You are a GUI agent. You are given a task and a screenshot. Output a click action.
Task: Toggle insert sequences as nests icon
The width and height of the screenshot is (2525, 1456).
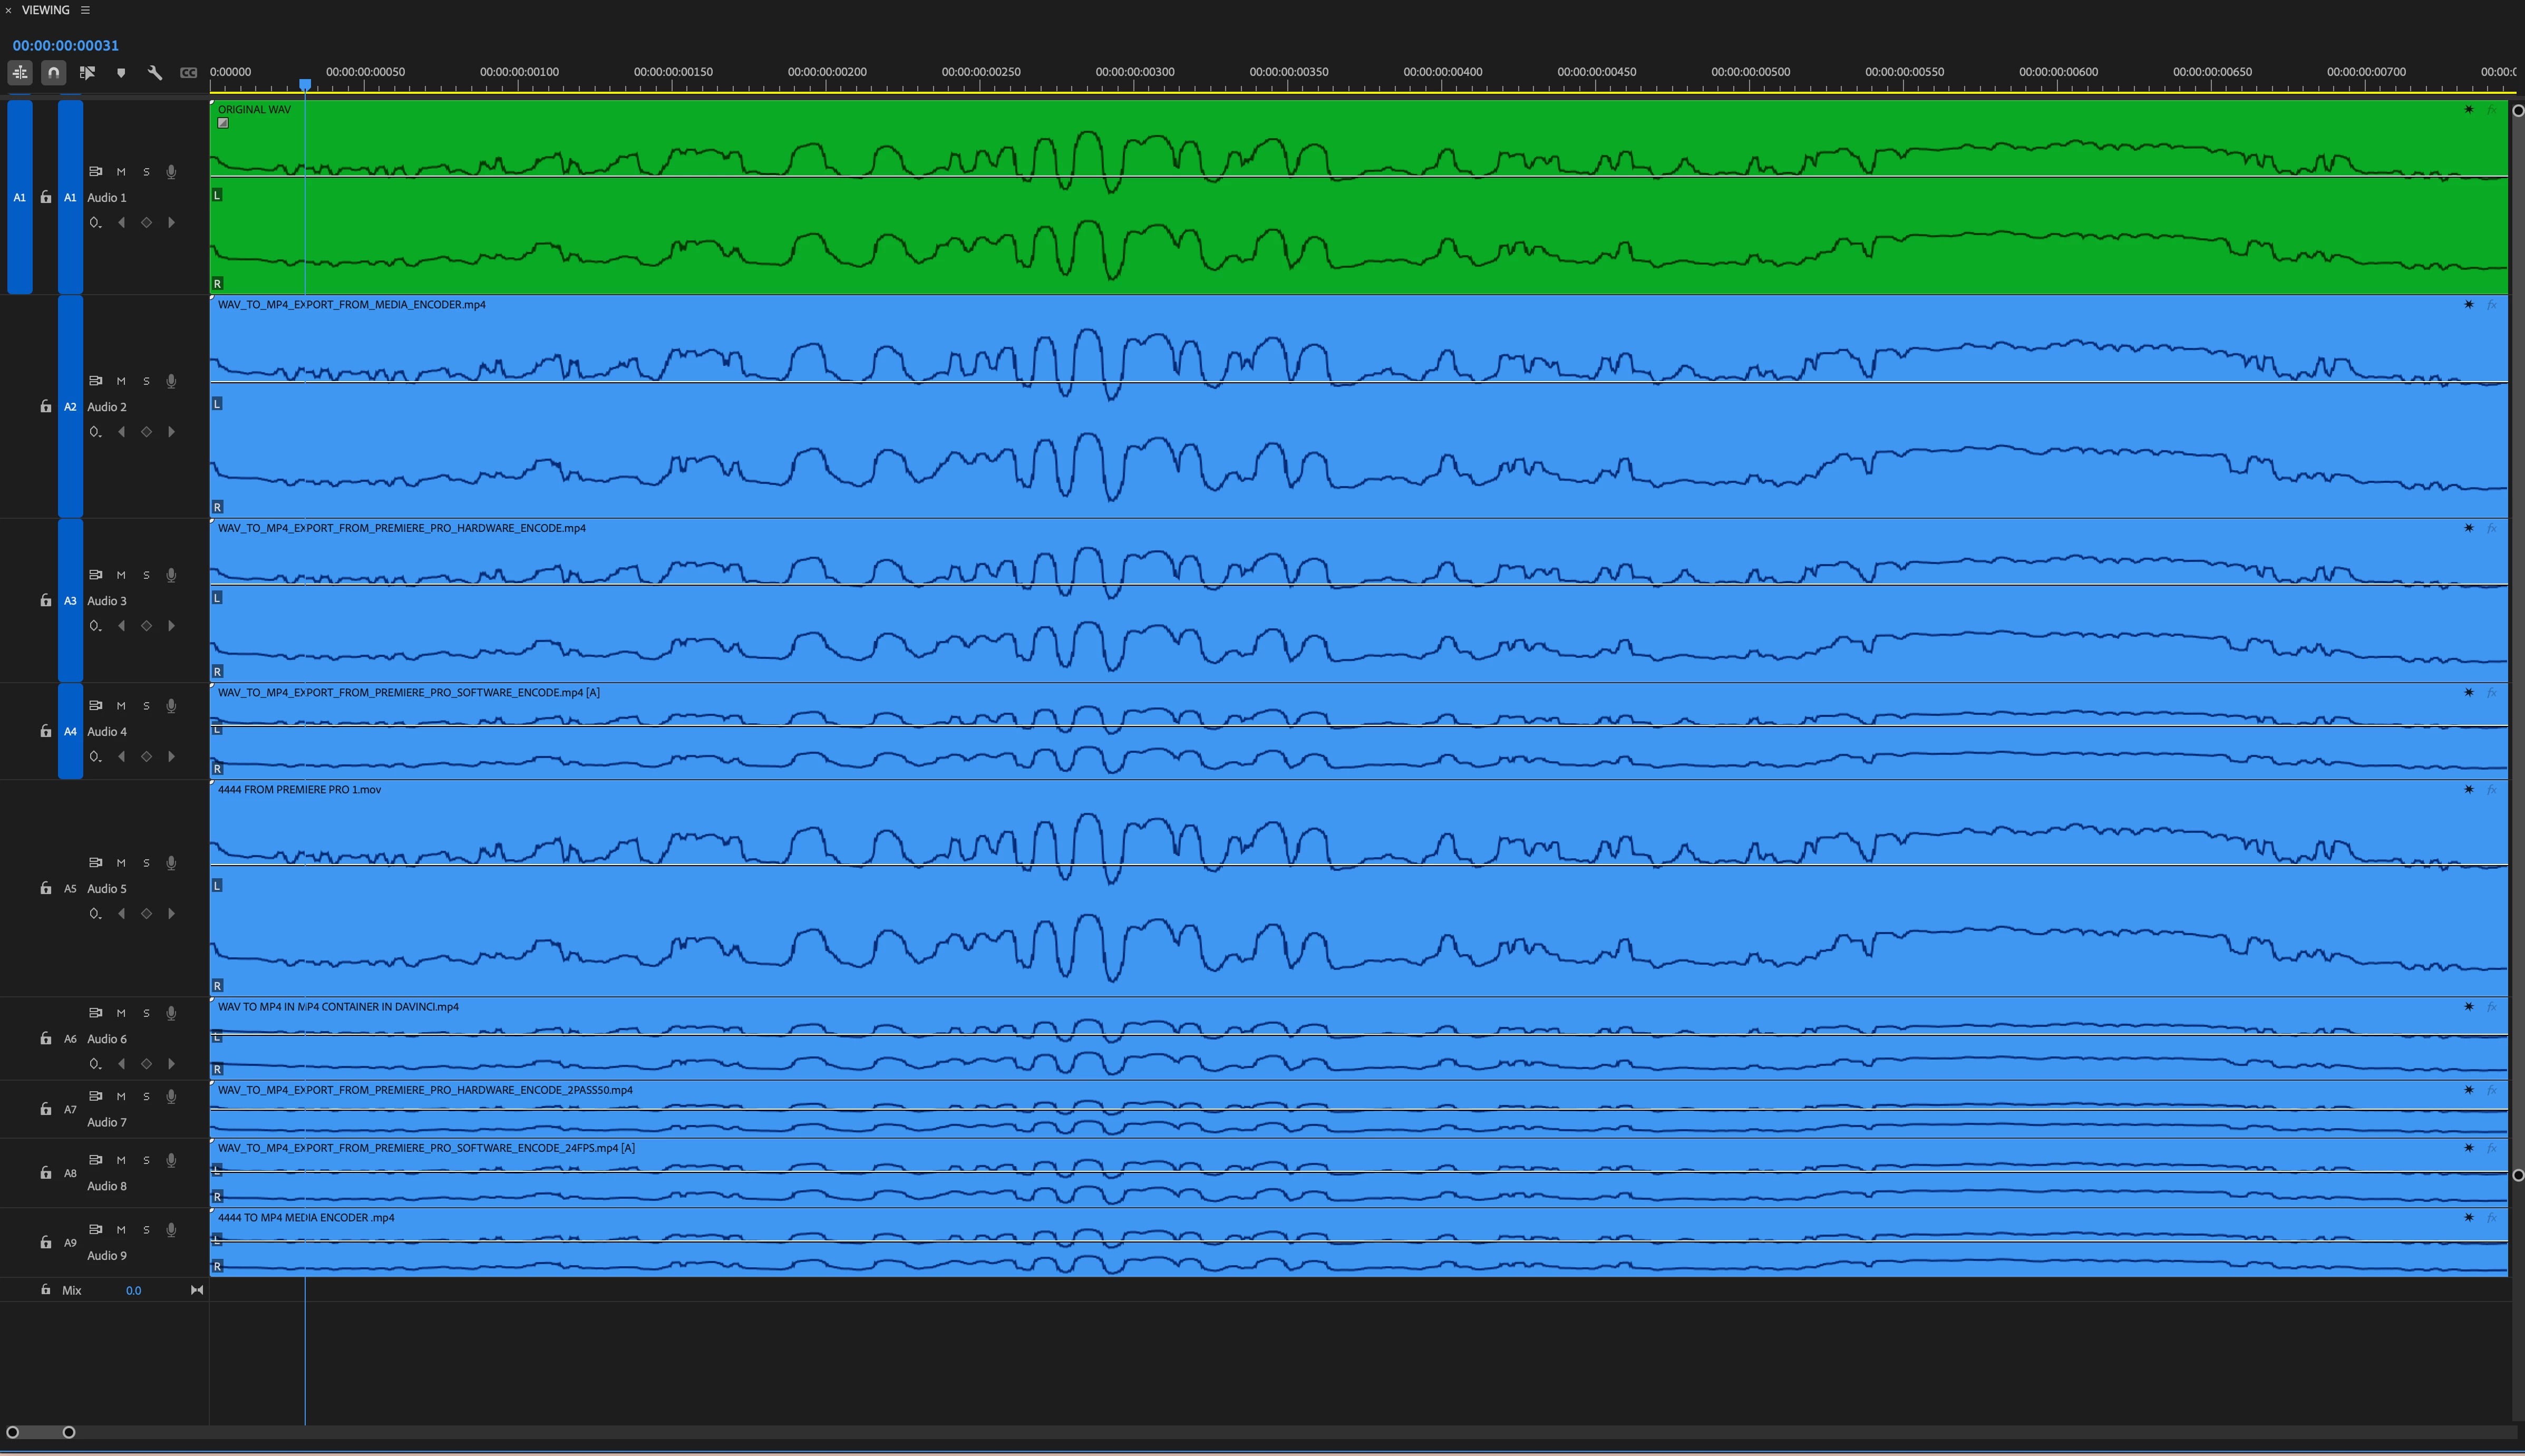[x=20, y=72]
